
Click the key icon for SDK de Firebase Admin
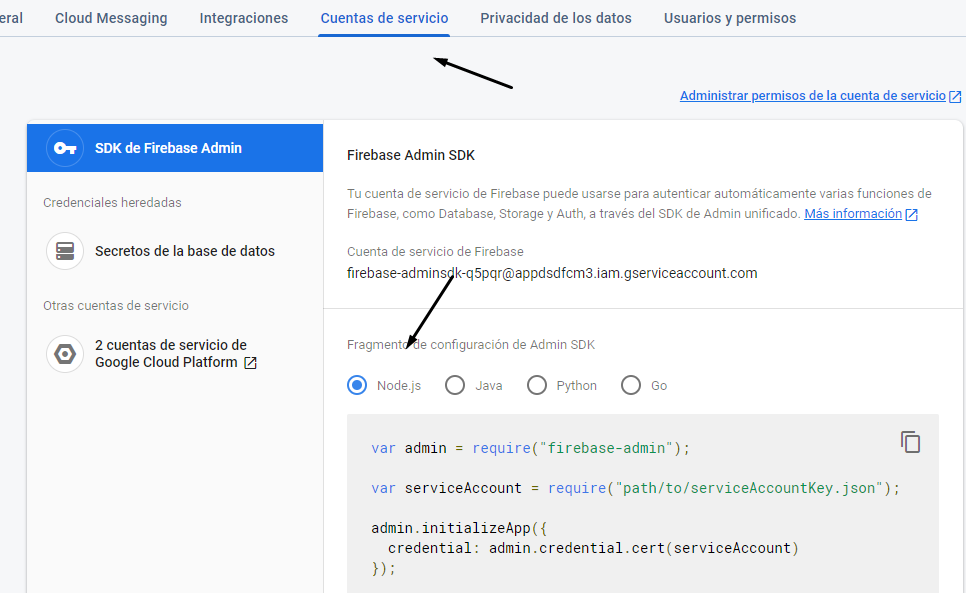click(x=65, y=148)
